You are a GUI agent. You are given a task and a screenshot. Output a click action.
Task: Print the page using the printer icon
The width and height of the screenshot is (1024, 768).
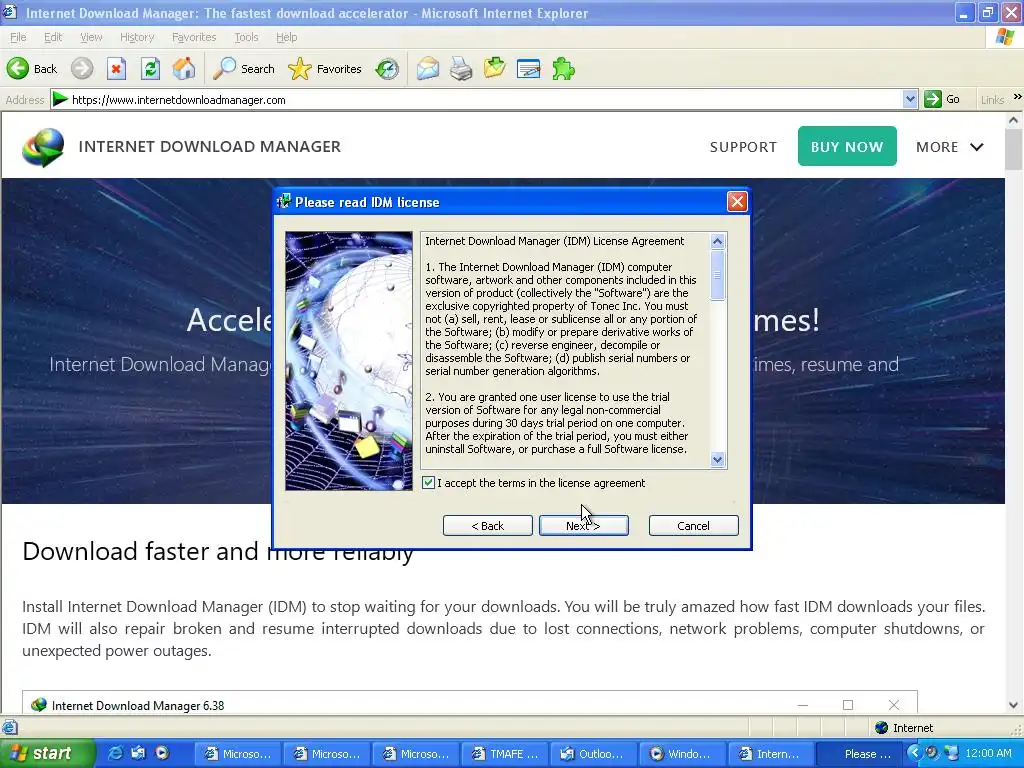pos(461,69)
